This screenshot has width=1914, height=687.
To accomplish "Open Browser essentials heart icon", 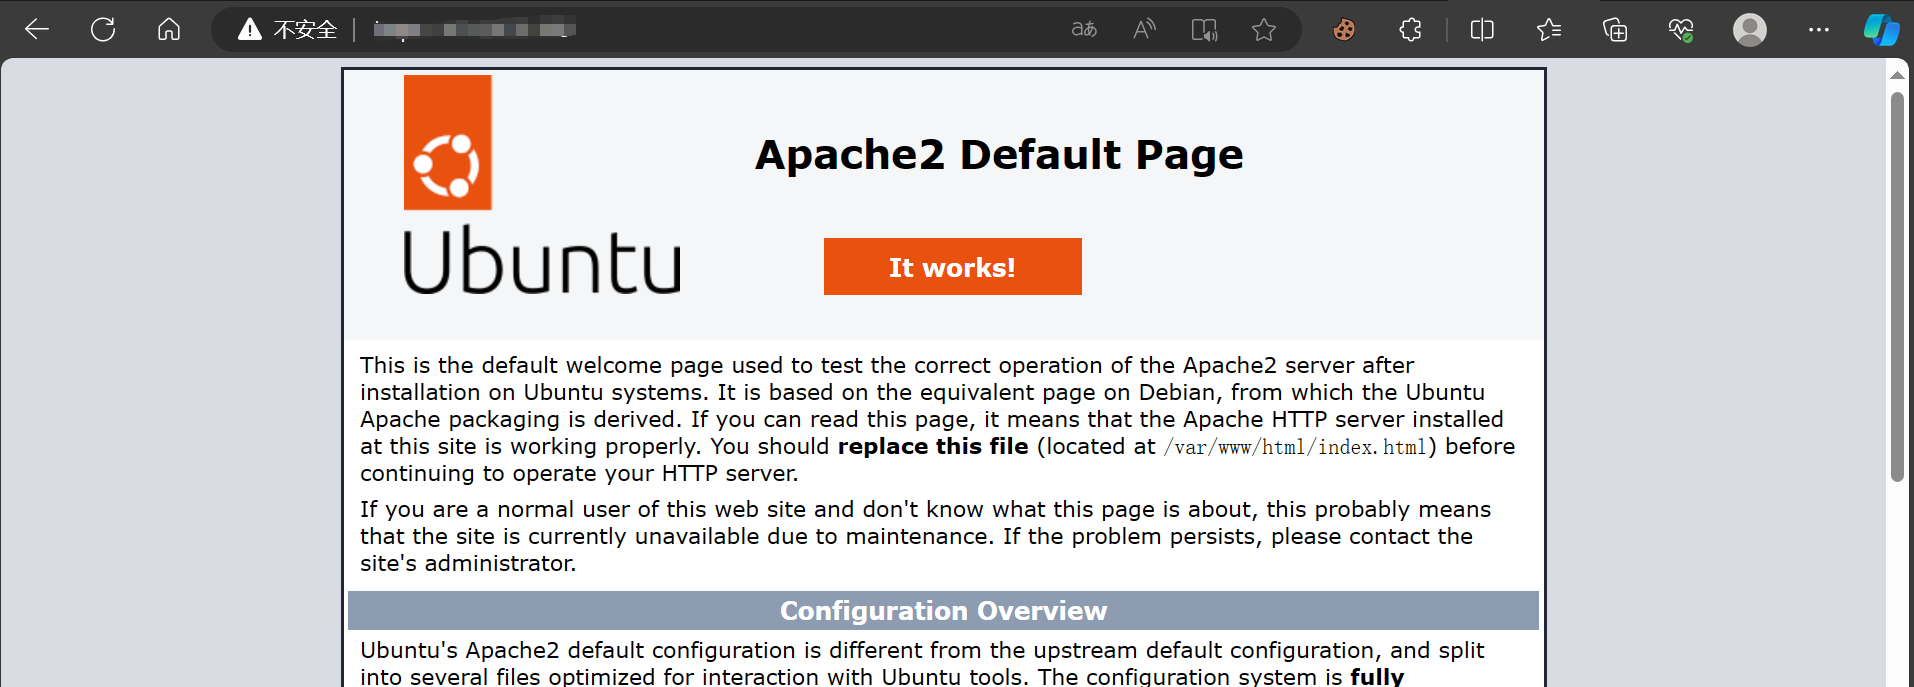I will 1681,30.
